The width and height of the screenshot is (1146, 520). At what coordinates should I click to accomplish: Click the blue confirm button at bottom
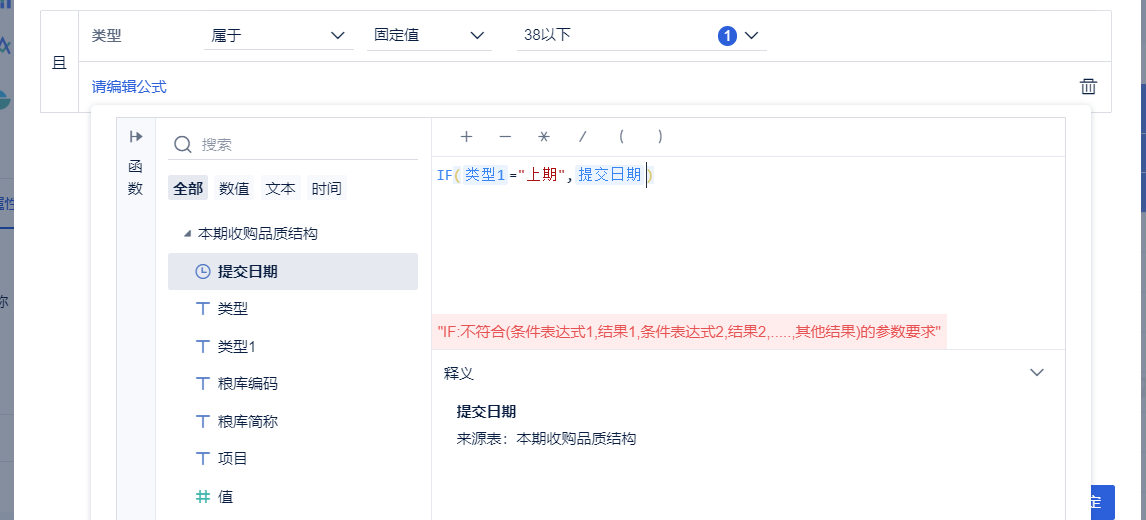click(1101, 502)
